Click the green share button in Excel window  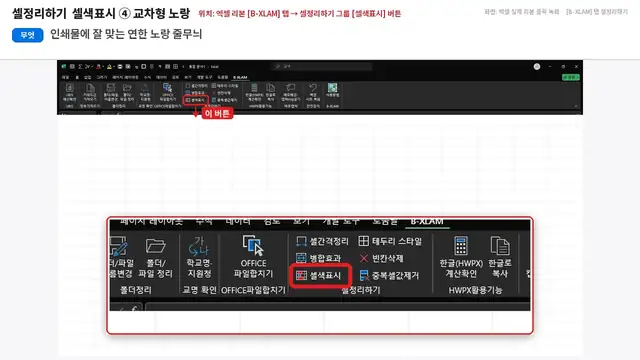click(x=571, y=77)
